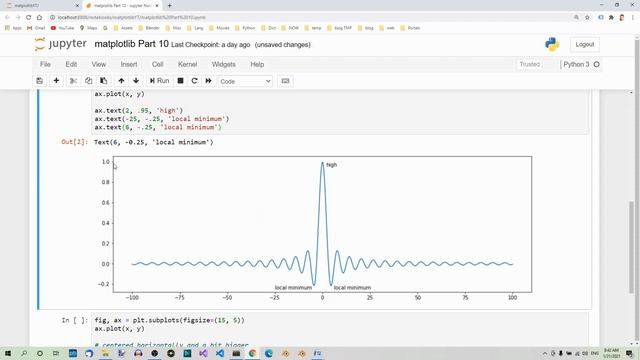The height and width of the screenshot is (360, 640).
Task: Open the Kernel menu
Action: [x=188, y=64]
